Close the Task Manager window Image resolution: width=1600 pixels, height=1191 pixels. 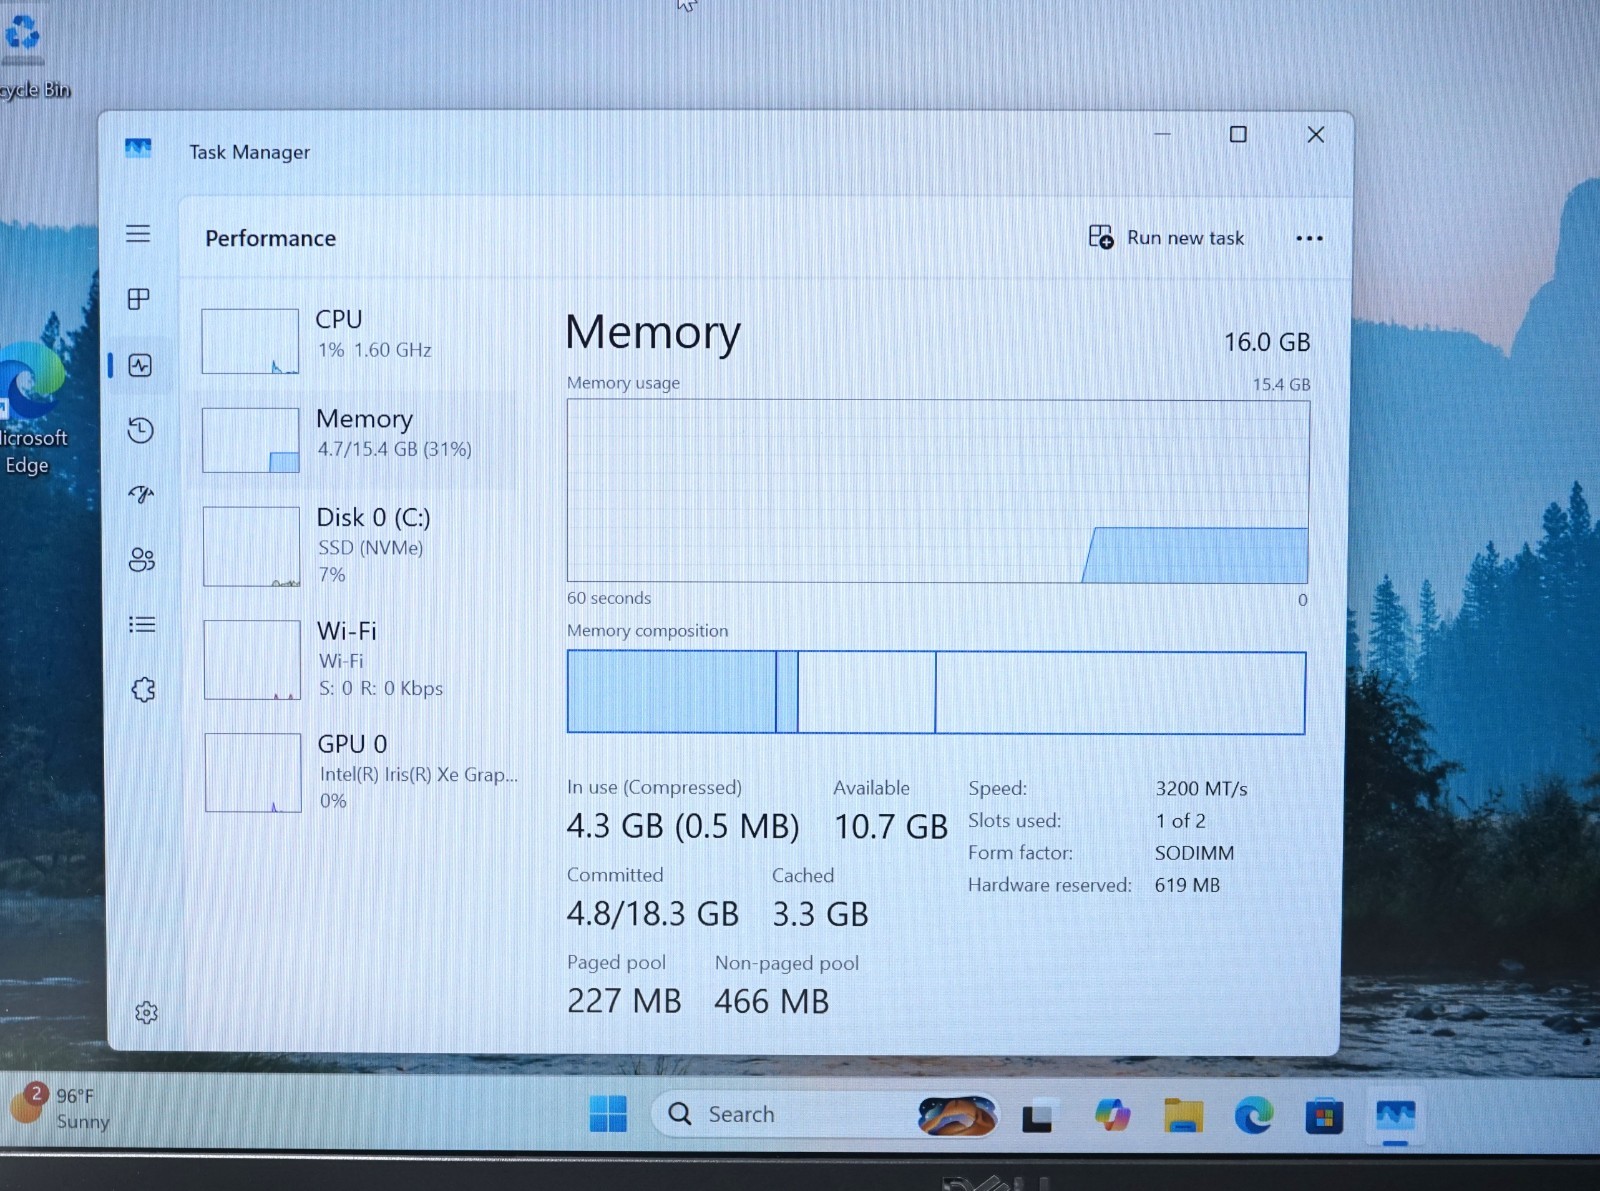pyautogui.click(x=1316, y=134)
